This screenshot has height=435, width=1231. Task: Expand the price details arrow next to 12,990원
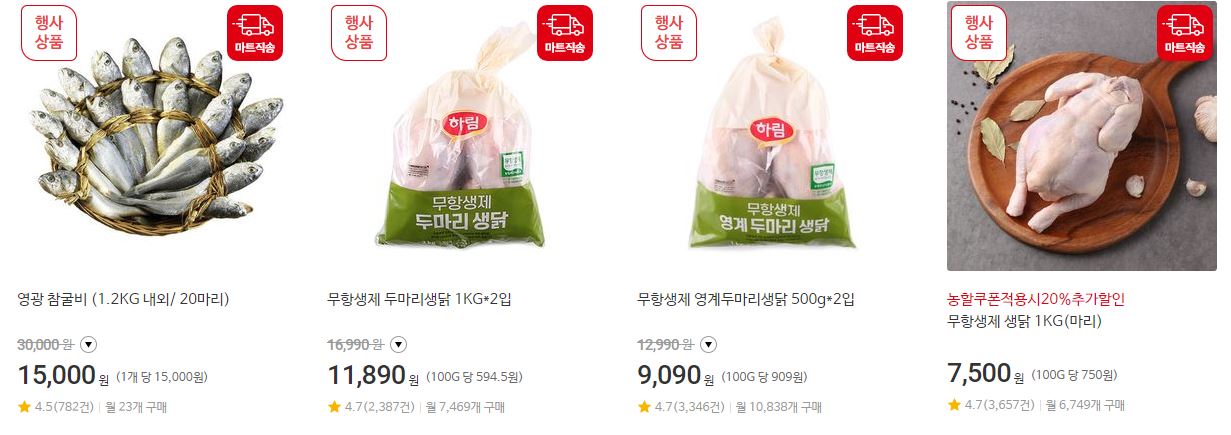click(x=708, y=345)
